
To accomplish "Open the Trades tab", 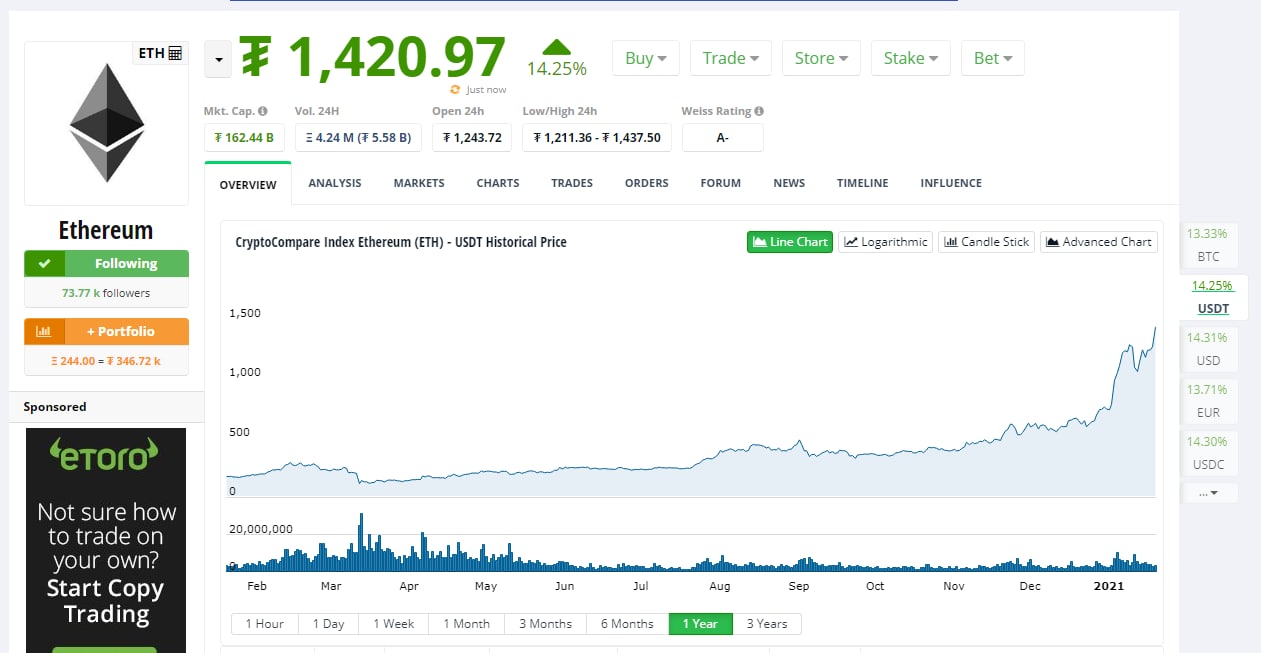I will [572, 183].
